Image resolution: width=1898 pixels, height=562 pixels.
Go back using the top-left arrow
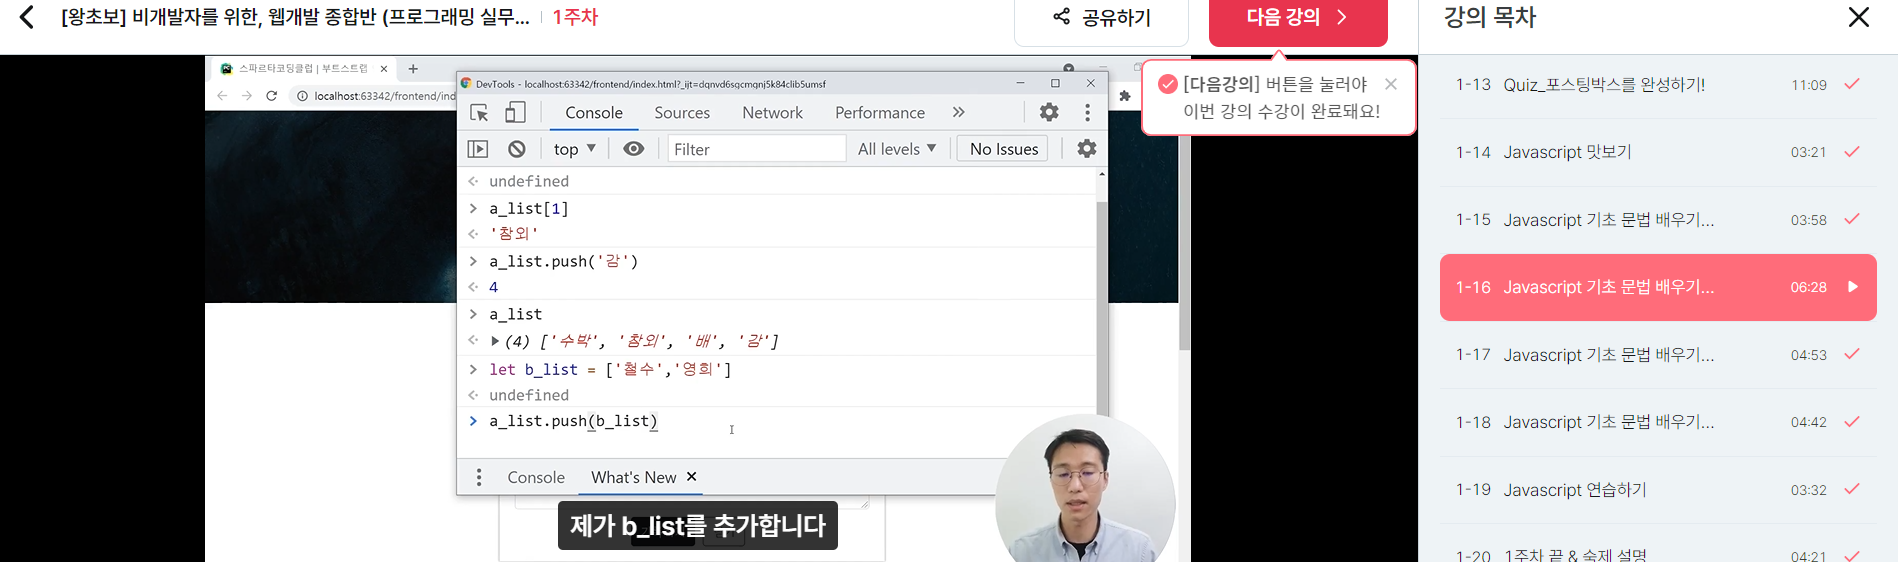27,17
